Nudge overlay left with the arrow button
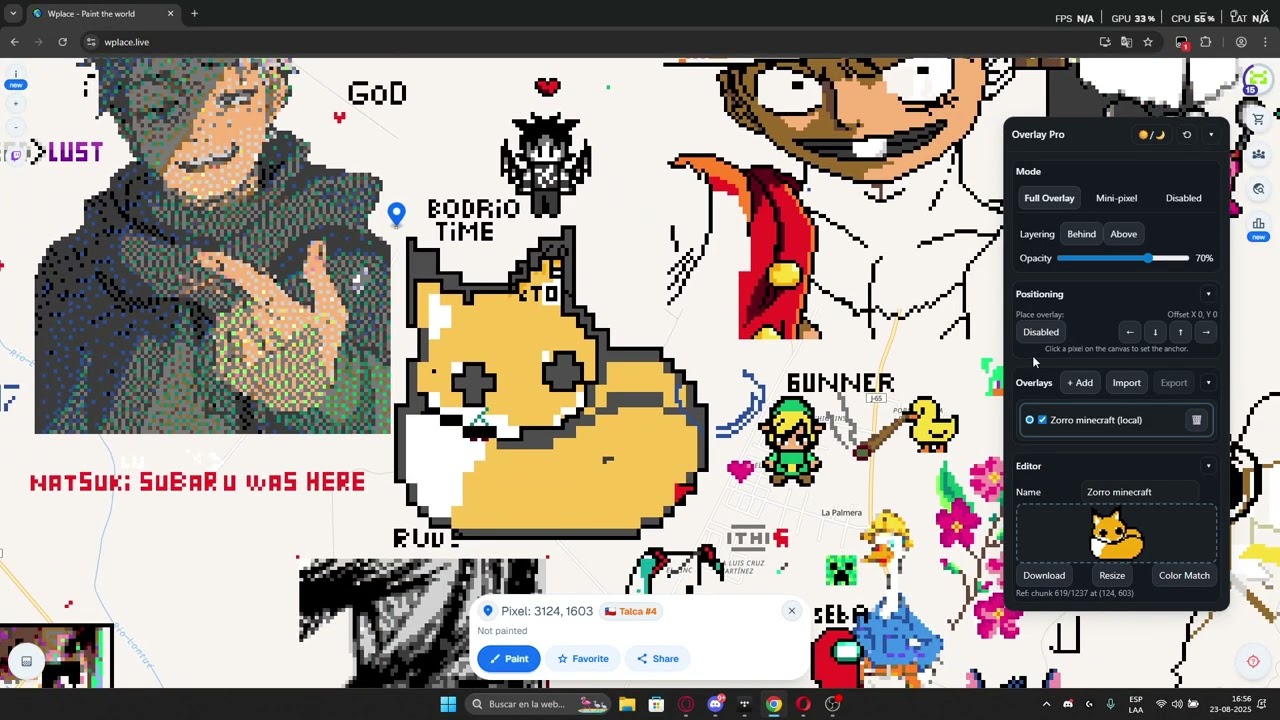 click(1130, 332)
